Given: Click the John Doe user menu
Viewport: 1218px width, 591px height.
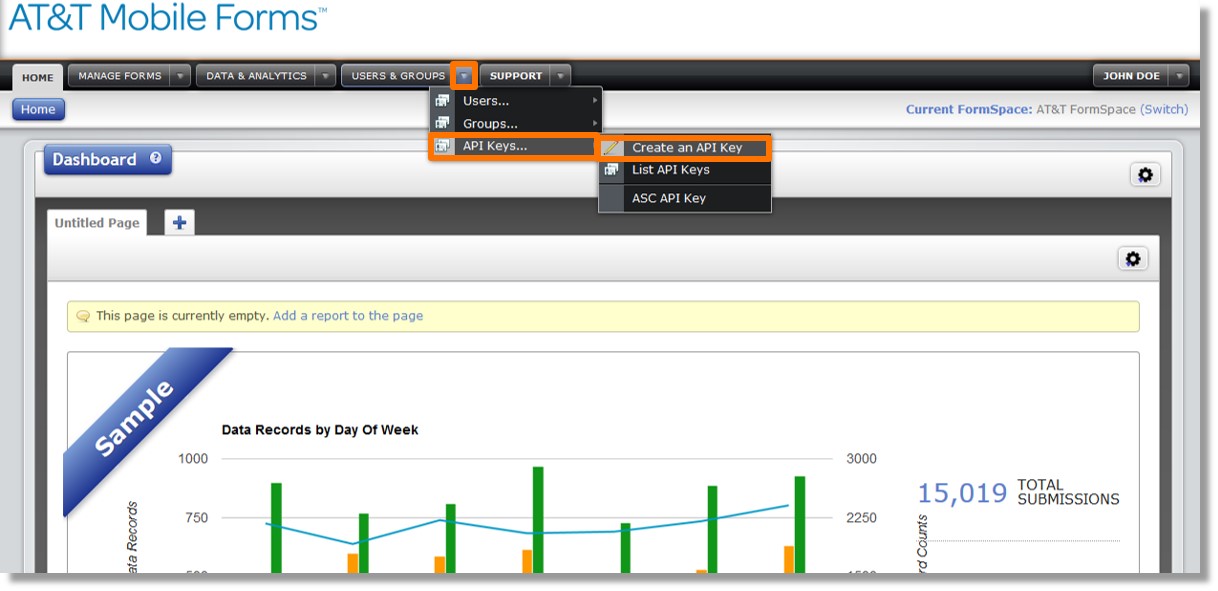Looking at the screenshot, I should (x=1131, y=76).
